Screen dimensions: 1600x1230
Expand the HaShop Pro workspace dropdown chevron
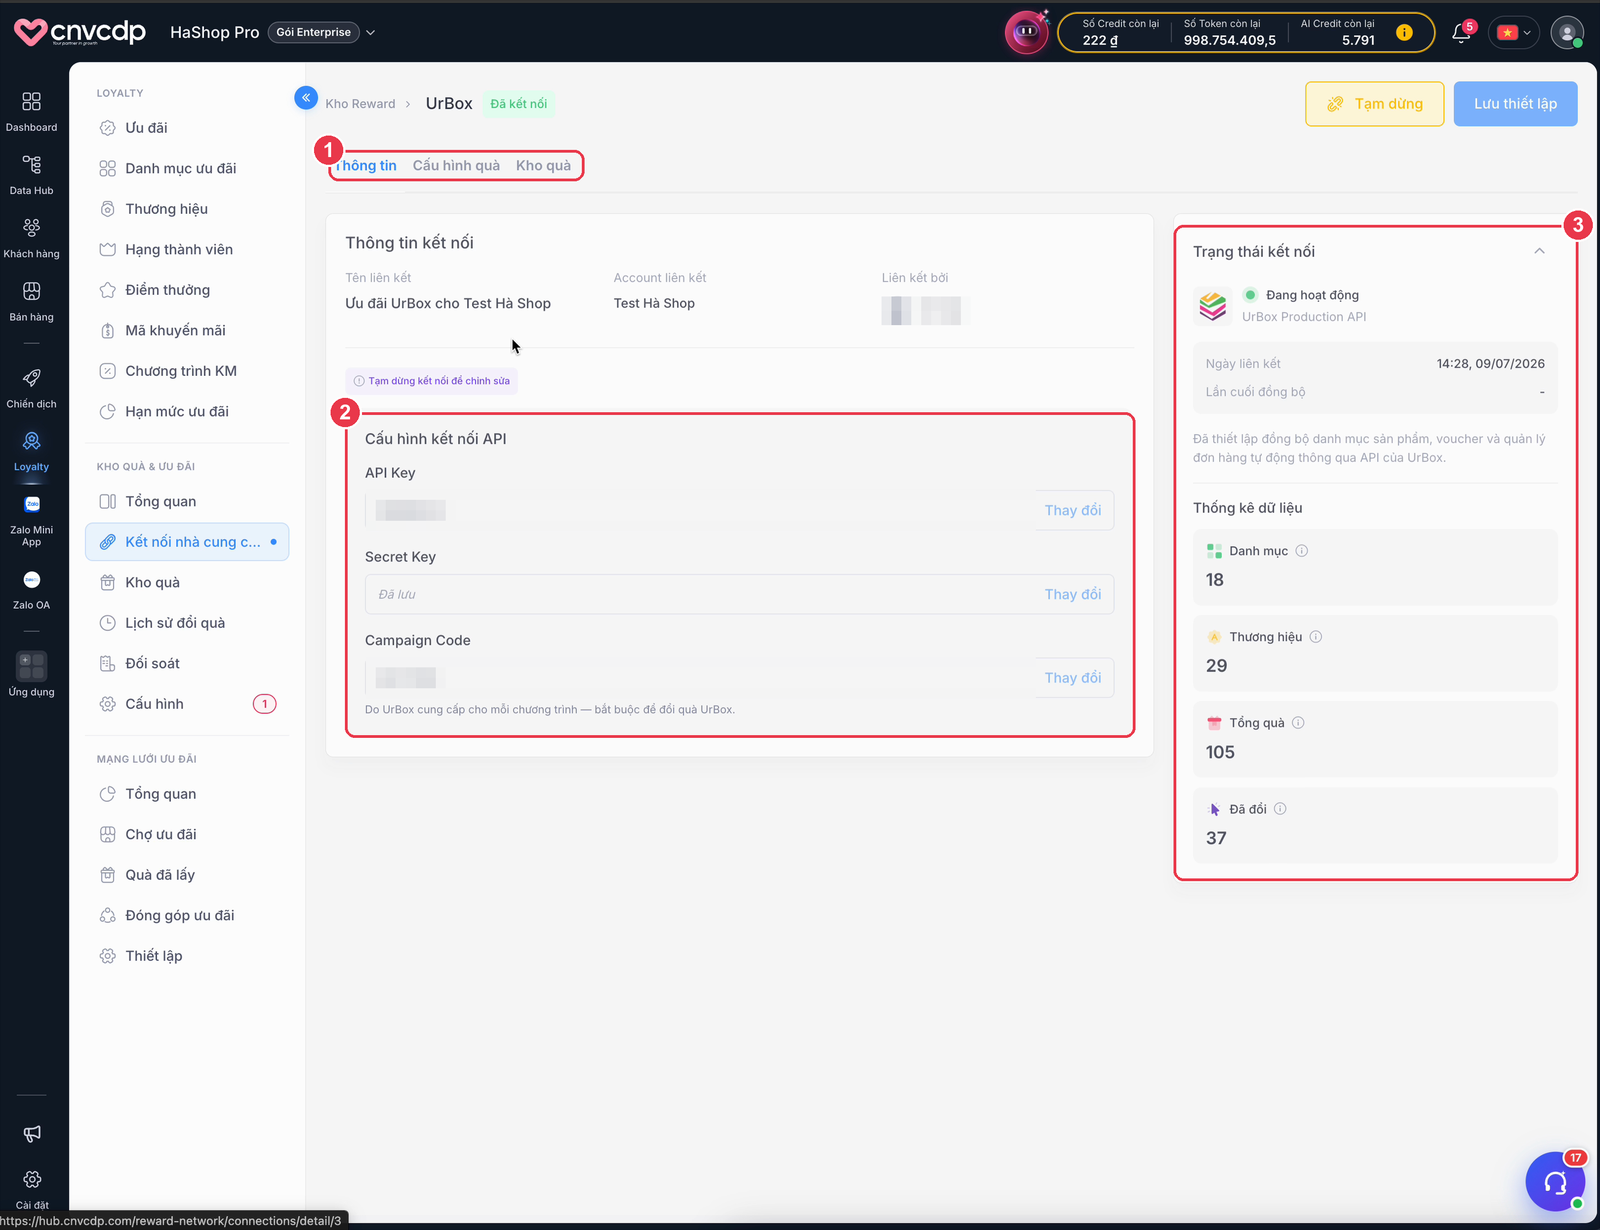coord(370,33)
